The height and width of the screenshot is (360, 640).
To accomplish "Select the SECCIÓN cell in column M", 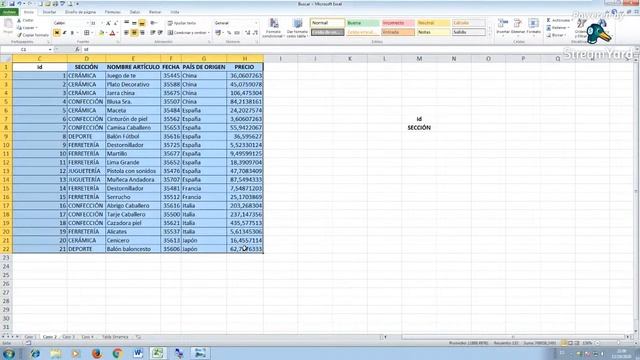I will click(x=419, y=128).
